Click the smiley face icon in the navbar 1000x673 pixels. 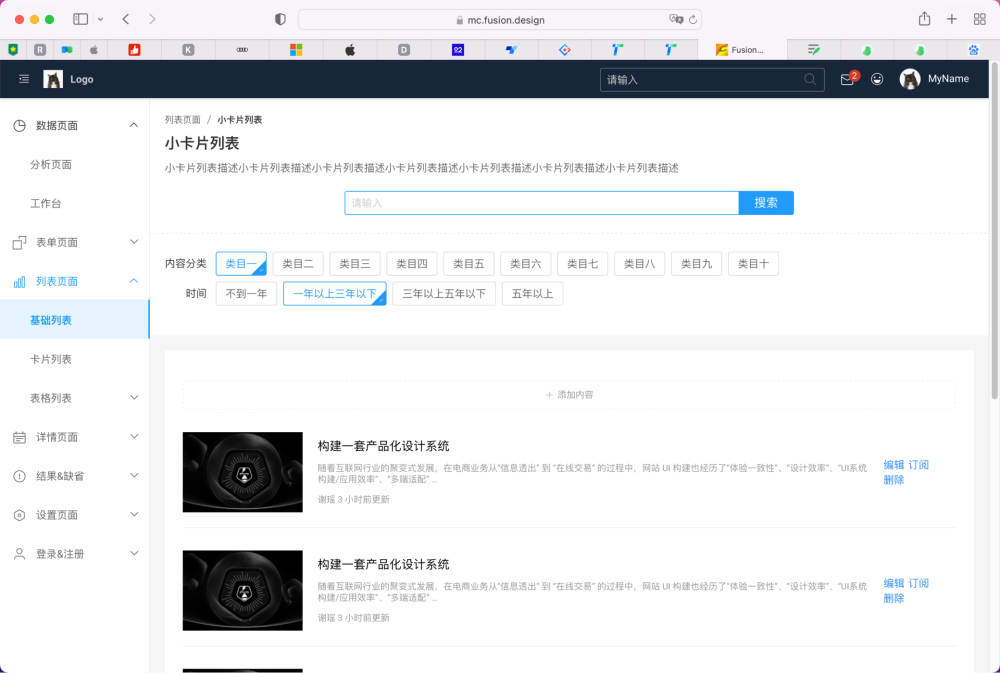click(x=877, y=79)
